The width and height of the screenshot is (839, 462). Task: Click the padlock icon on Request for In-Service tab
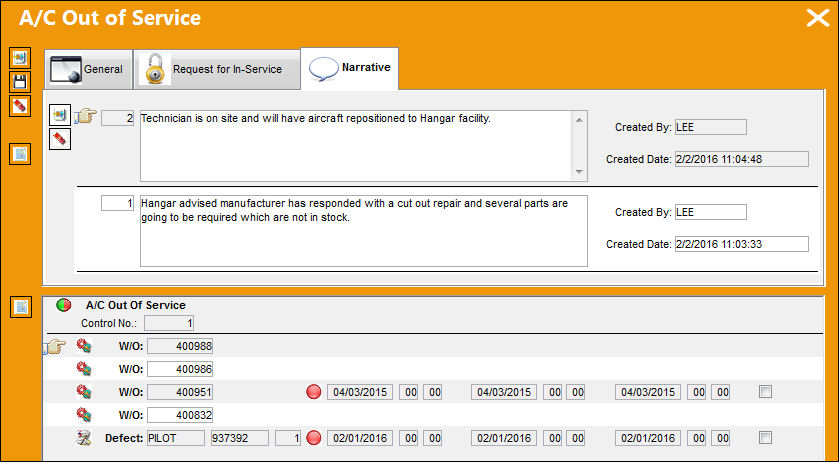155,69
